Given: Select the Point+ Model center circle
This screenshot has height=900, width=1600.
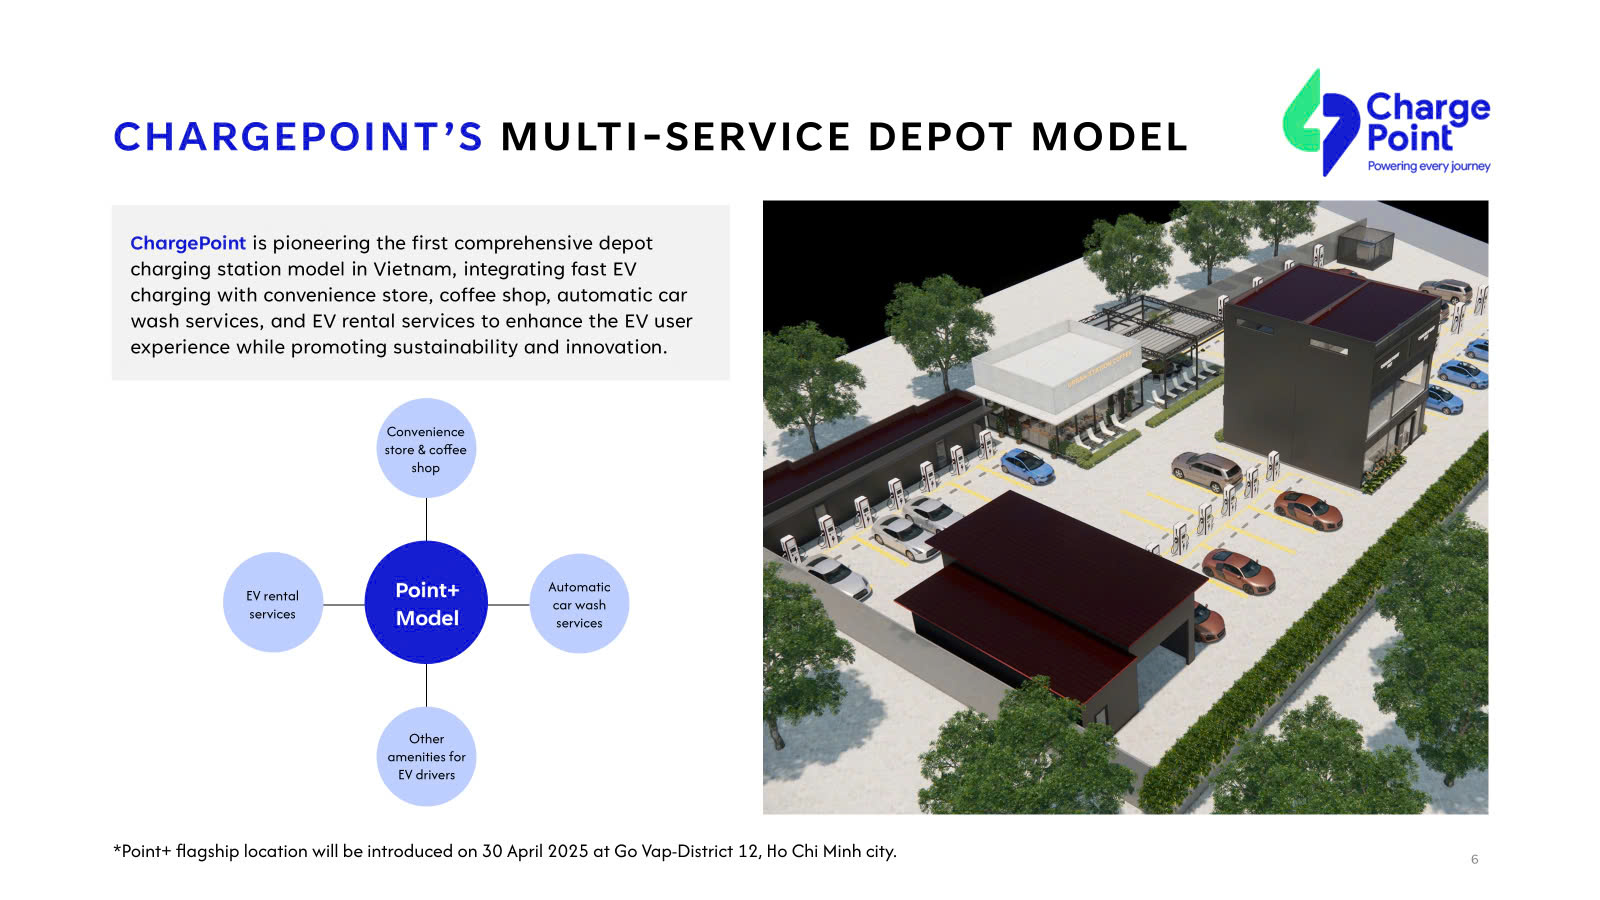Looking at the screenshot, I should tap(427, 603).
